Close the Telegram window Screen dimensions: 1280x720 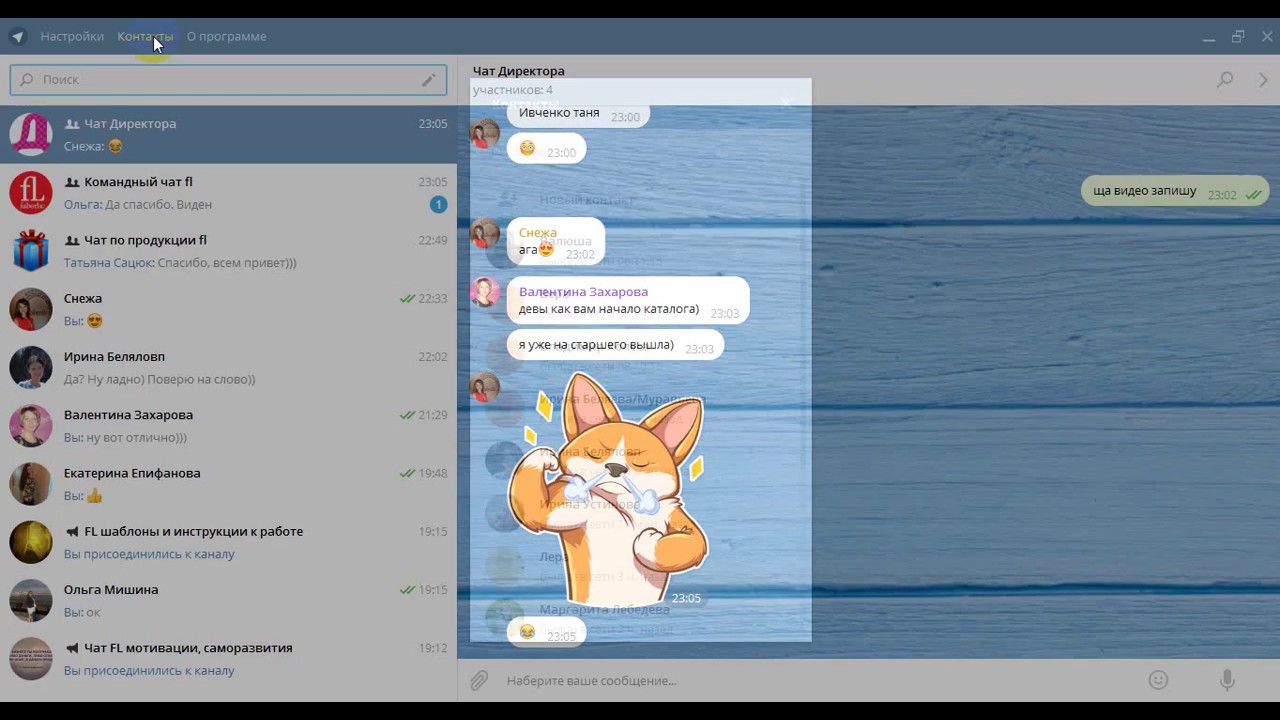[x=1267, y=37]
